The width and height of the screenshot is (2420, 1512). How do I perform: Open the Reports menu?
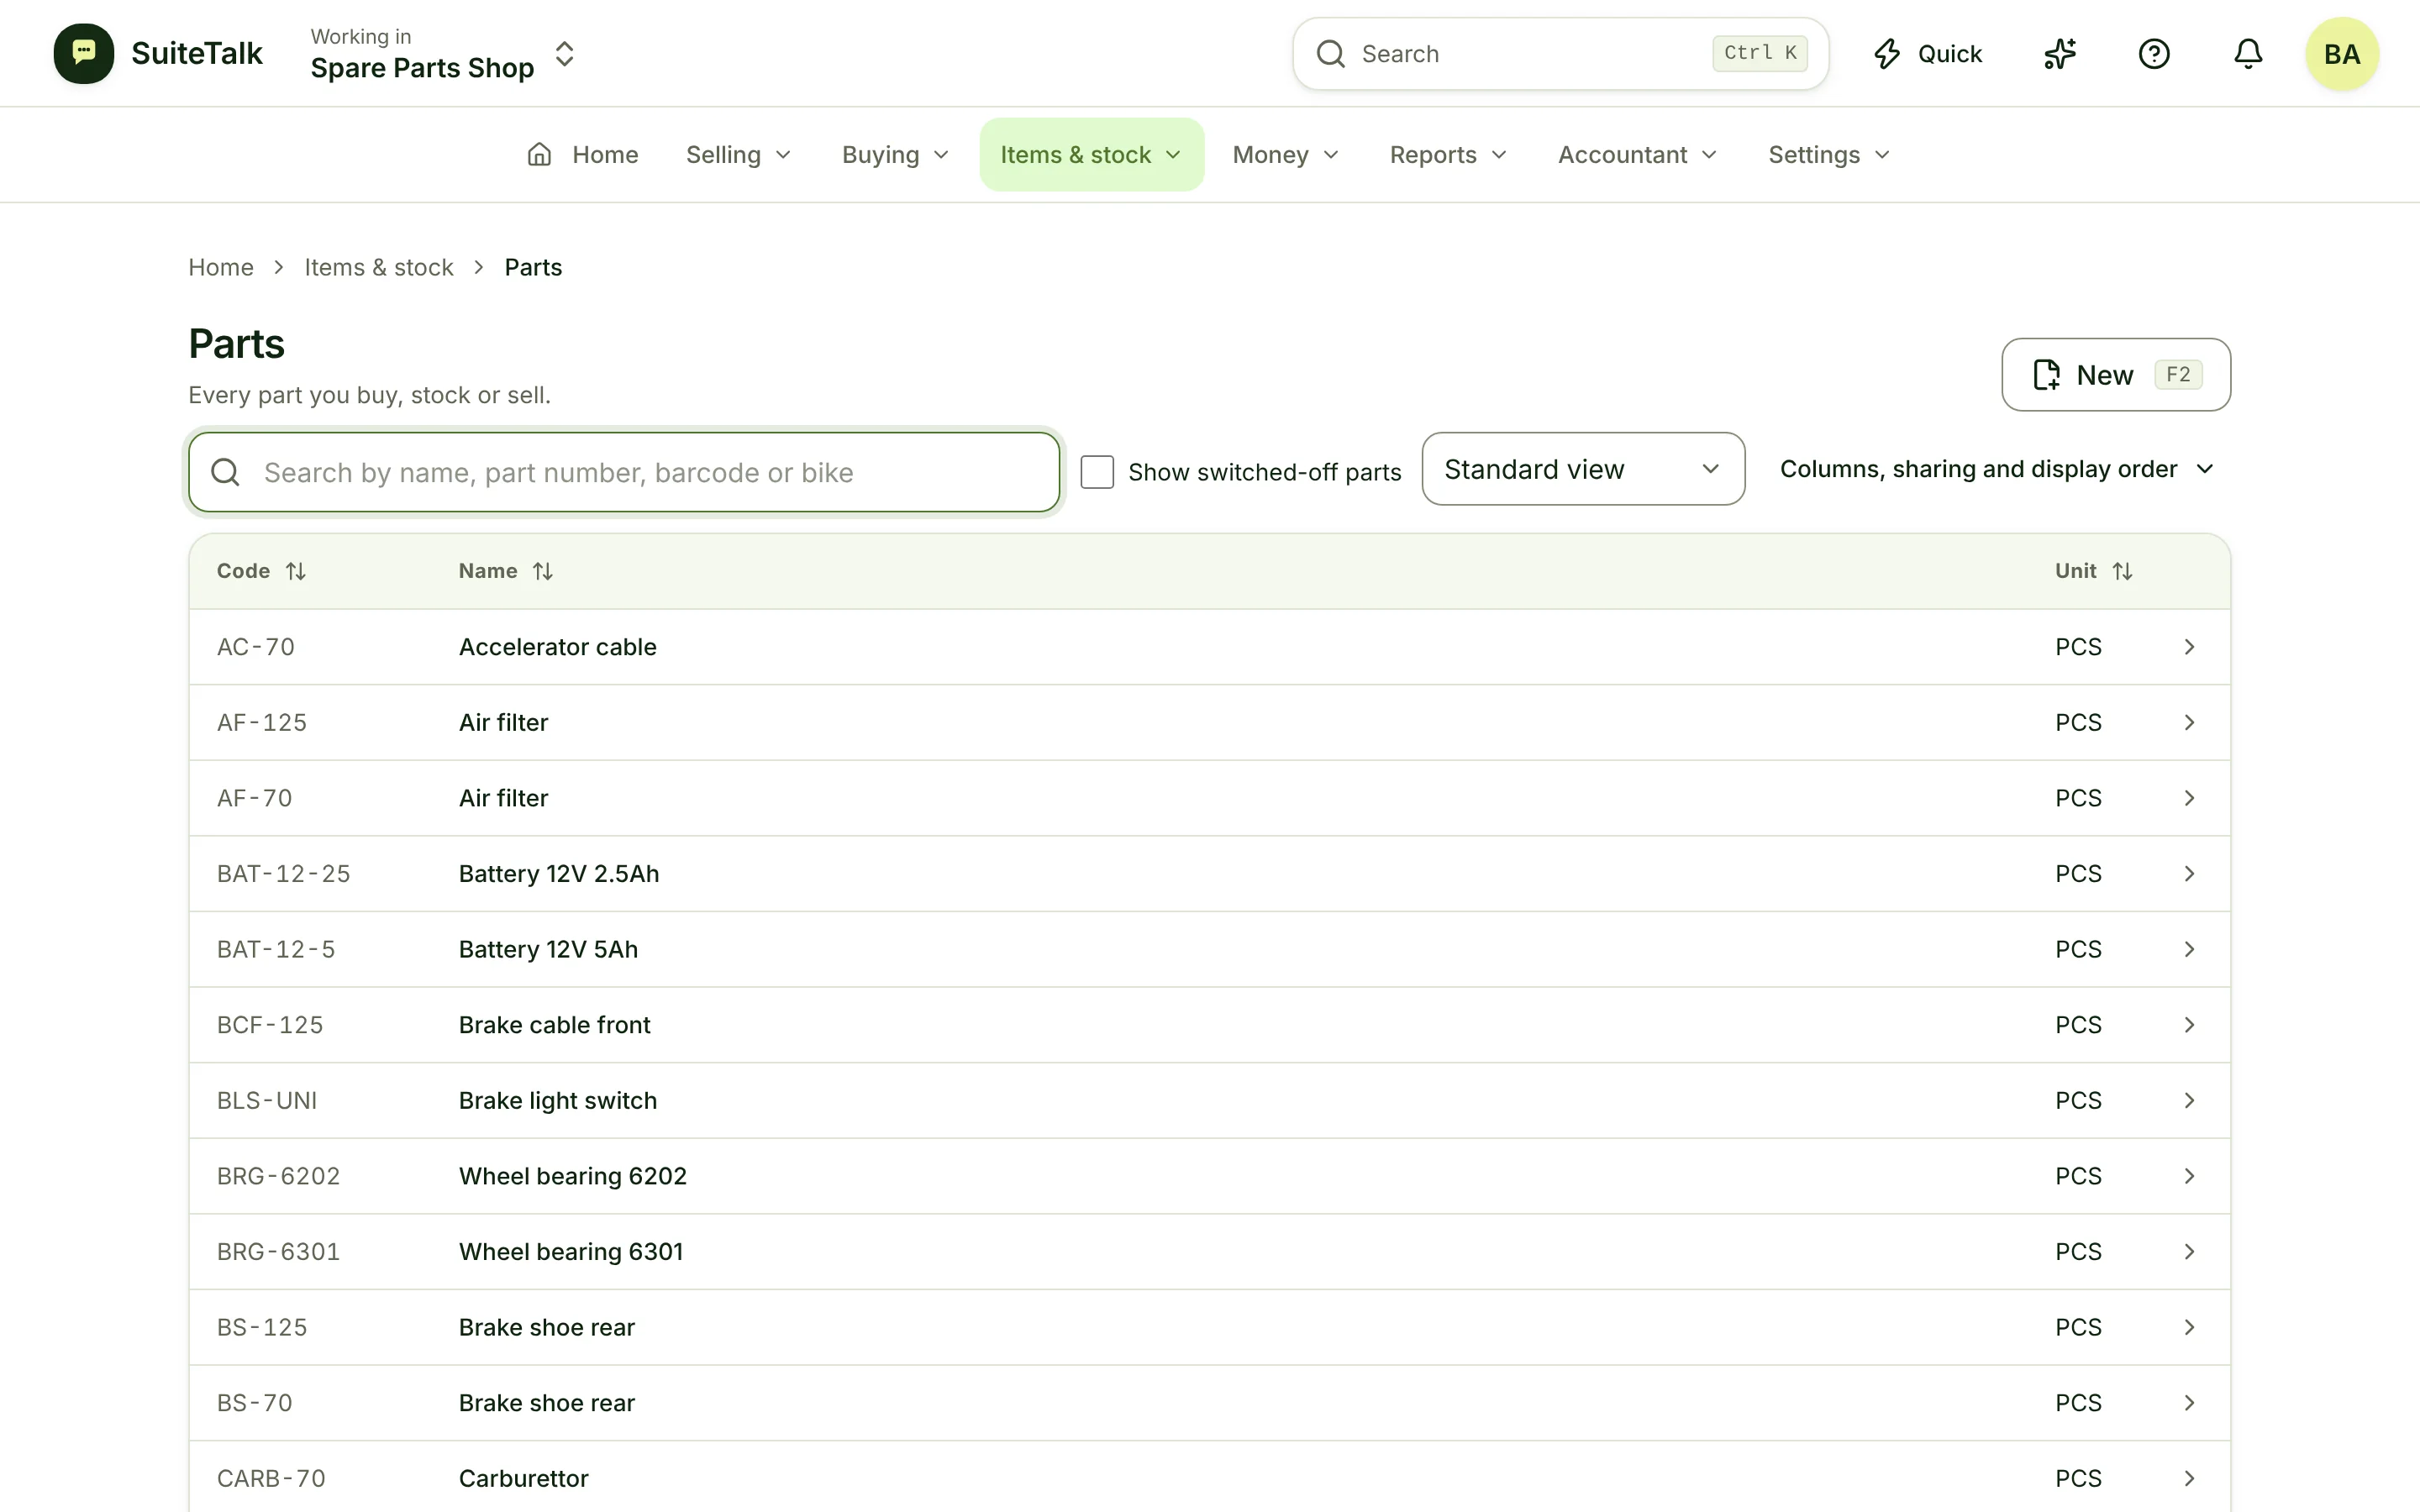pyautogui.click(x=1449, y=155)
